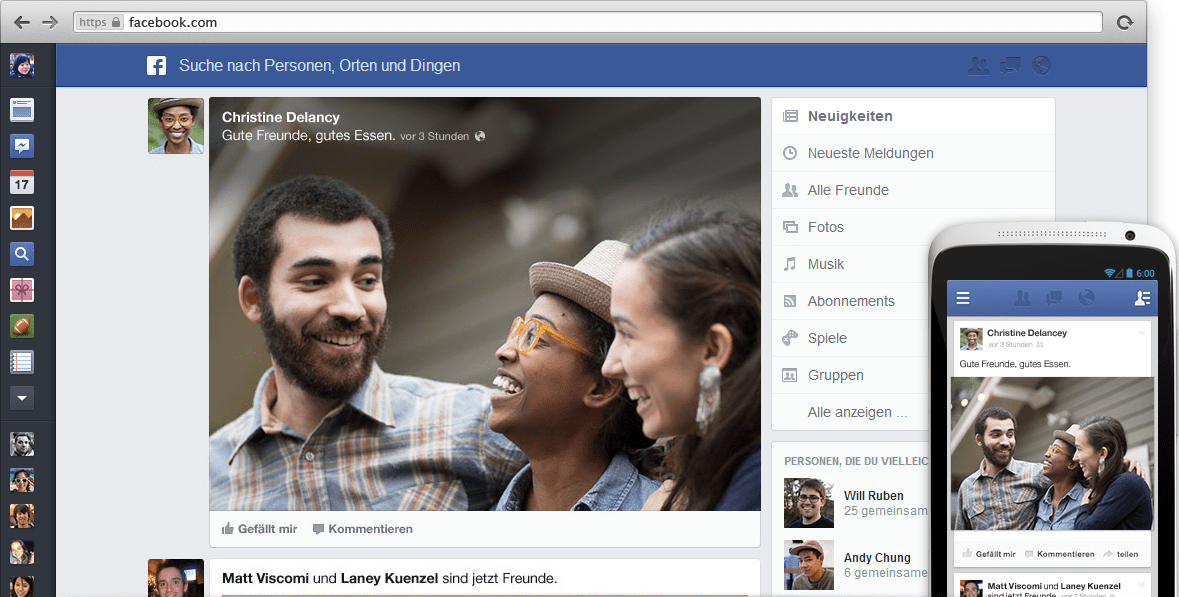Open the large photo of three friends in desktop feed
Screen dimensions: 1179x597
click(x=485, y=304)
